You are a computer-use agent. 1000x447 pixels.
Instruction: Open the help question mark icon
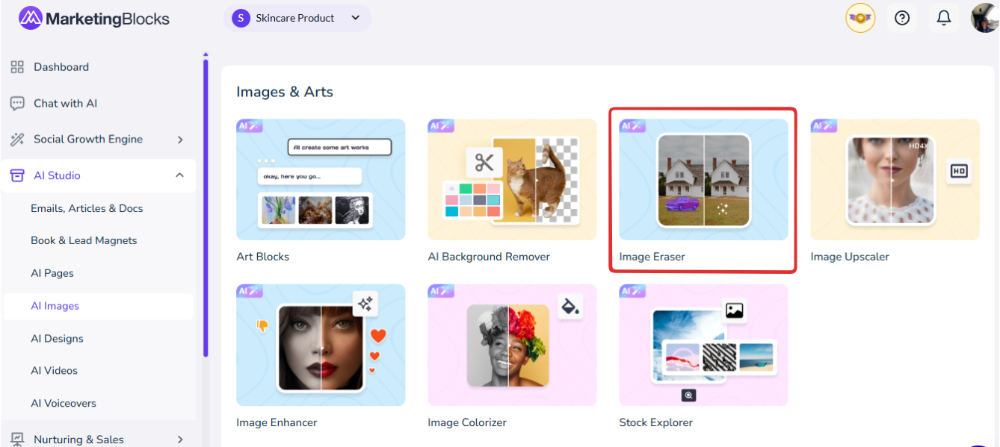click(x=902, y=18)
